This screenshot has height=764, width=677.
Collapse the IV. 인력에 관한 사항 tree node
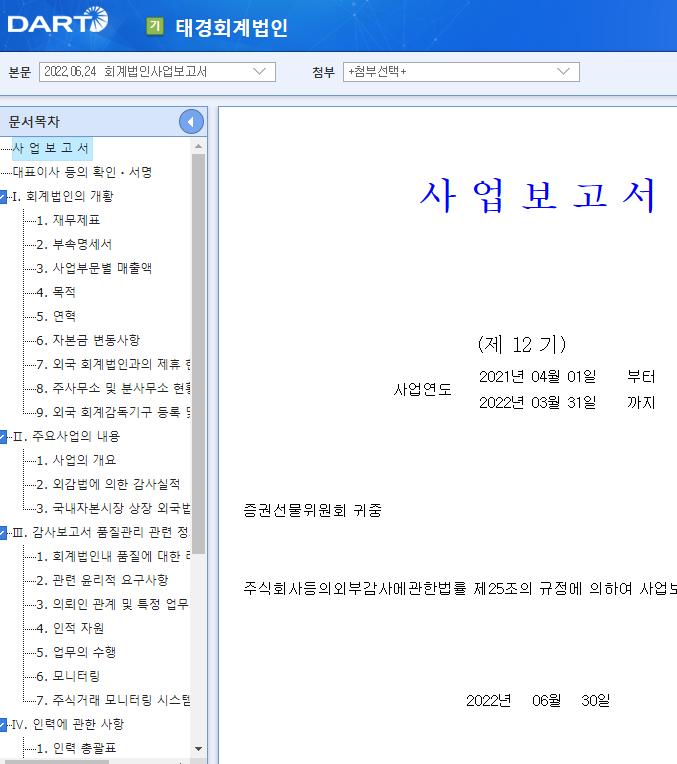3,725
